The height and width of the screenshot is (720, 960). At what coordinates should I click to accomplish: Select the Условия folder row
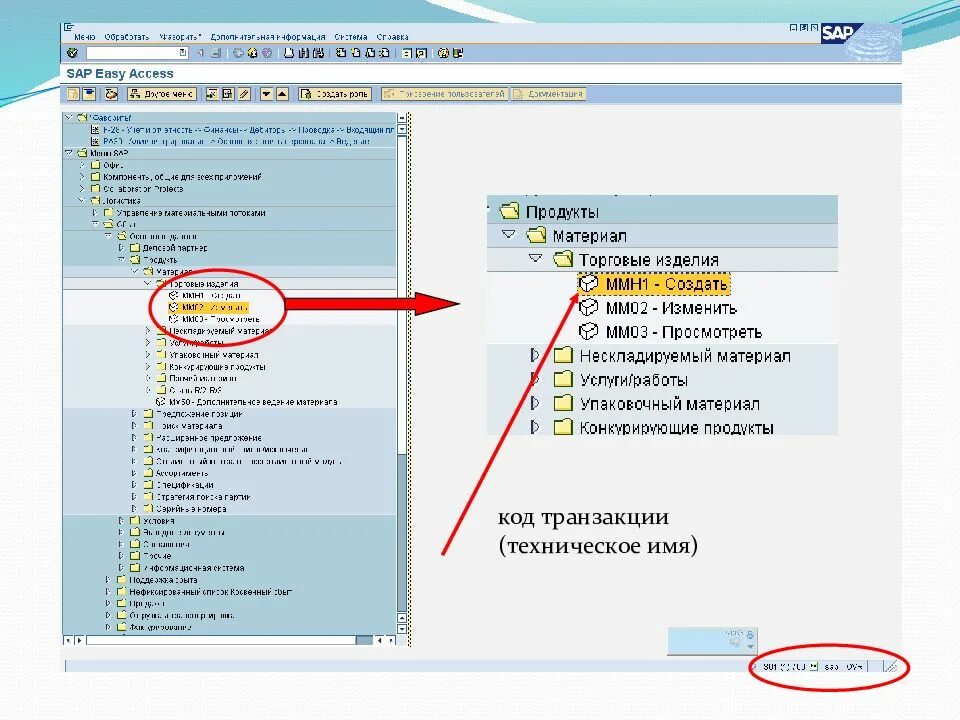point(153,520)
